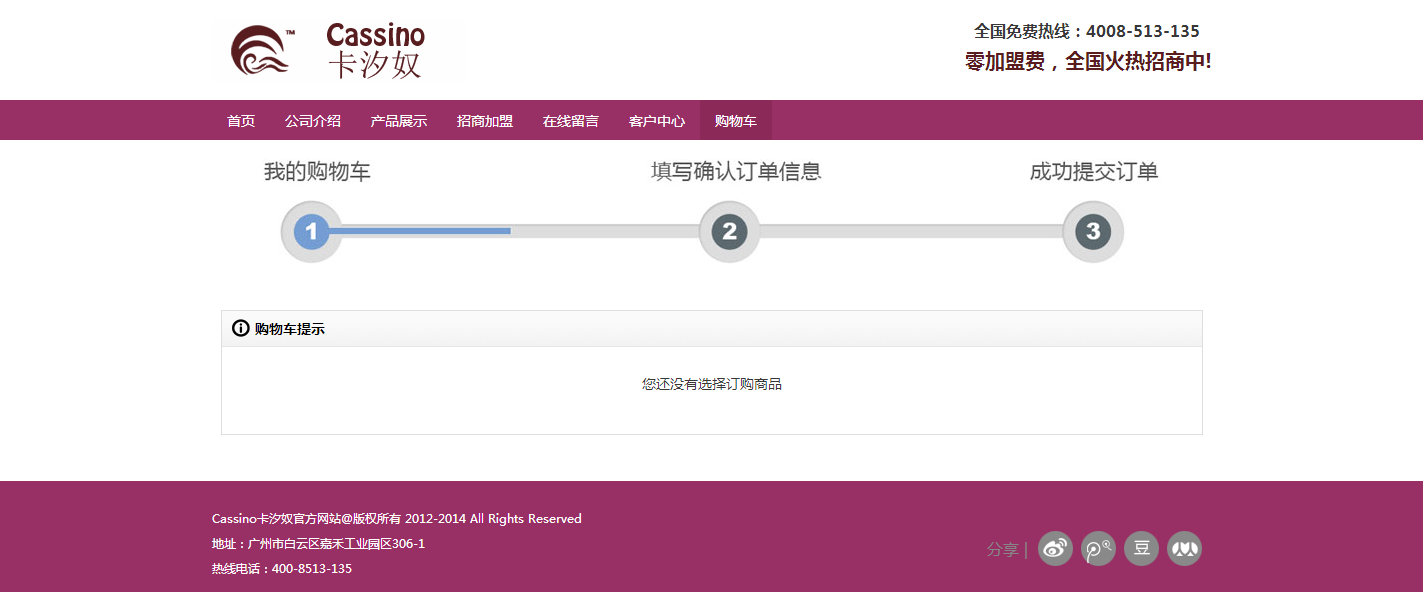Image resolution: width=1423 pixels, height=592 pixels.
Task: Select the step 2 circle
Action: tap(729, 232)
